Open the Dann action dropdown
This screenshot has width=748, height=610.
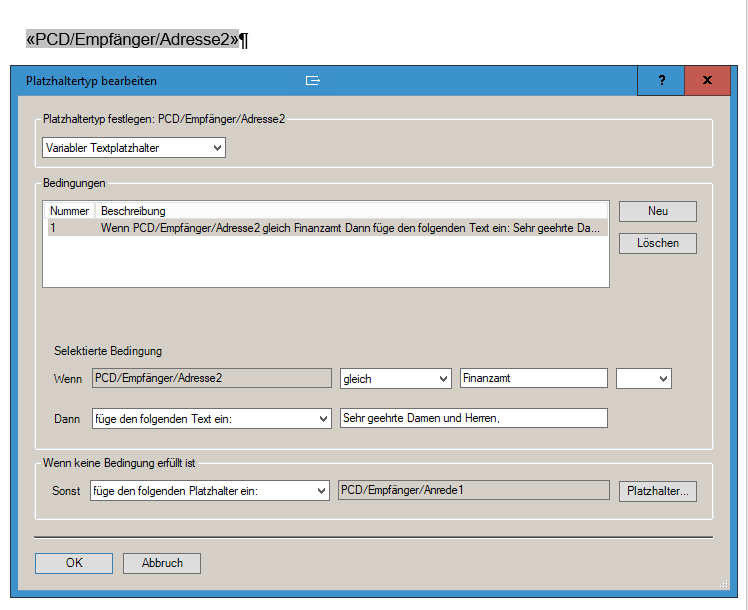(x=211, y=418)
